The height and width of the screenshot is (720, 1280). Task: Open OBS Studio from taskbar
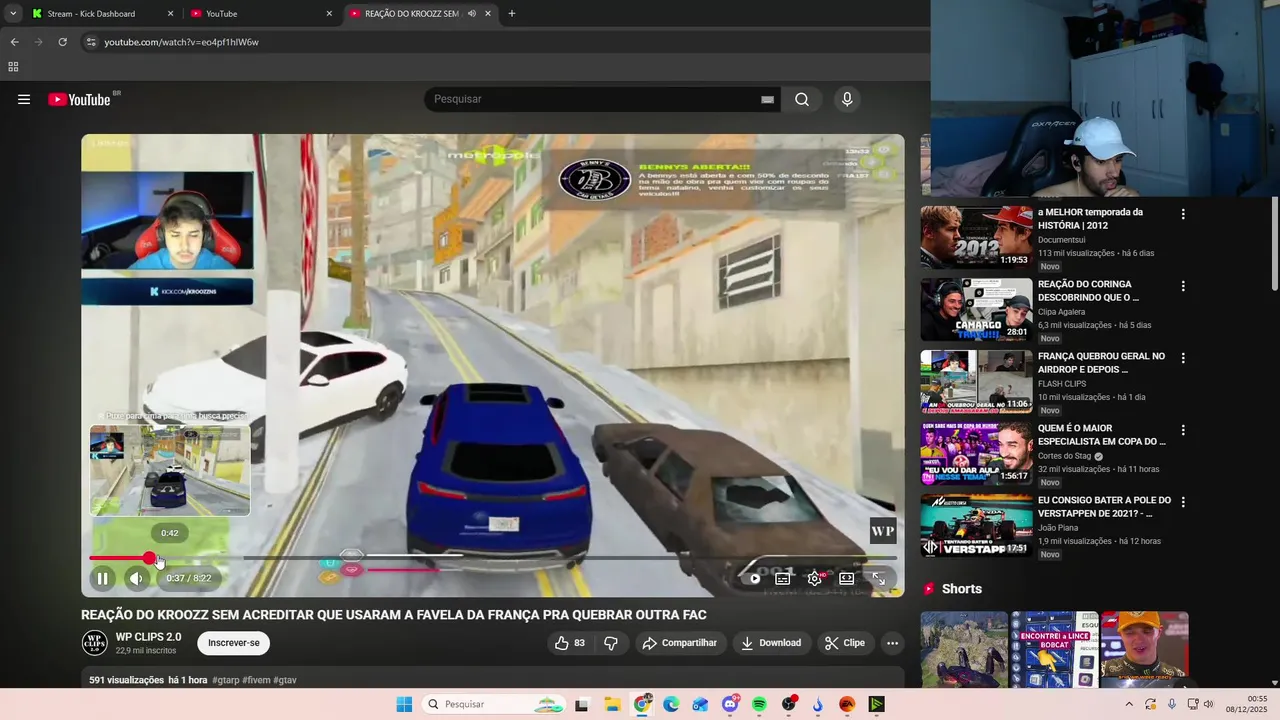(789, 704)
